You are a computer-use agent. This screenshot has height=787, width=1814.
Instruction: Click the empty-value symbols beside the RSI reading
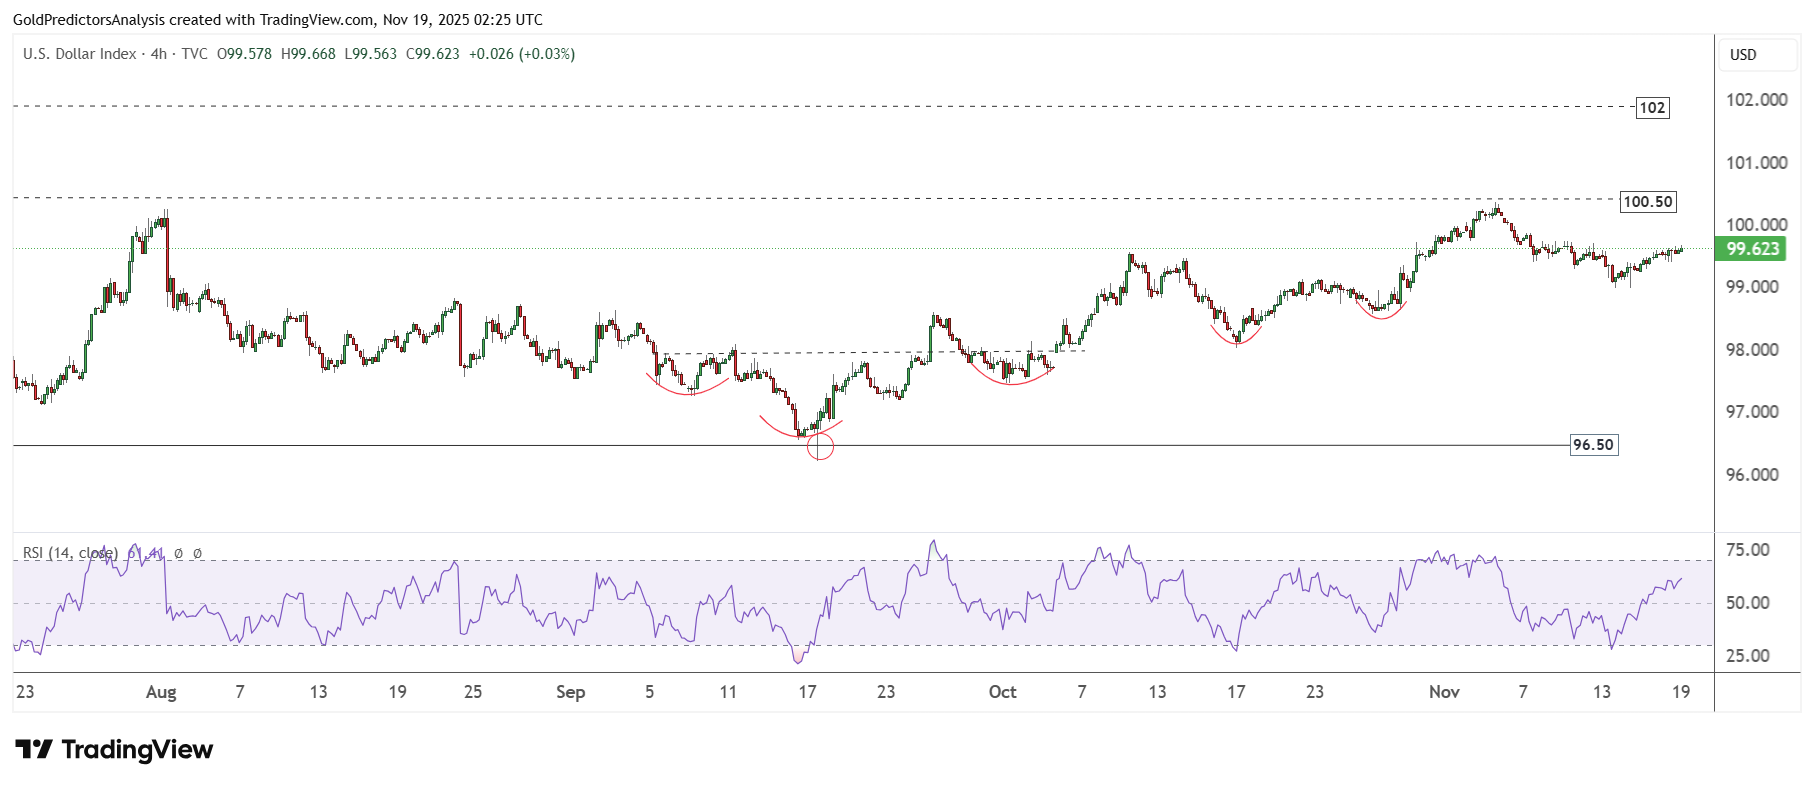(x=188, y=553)
